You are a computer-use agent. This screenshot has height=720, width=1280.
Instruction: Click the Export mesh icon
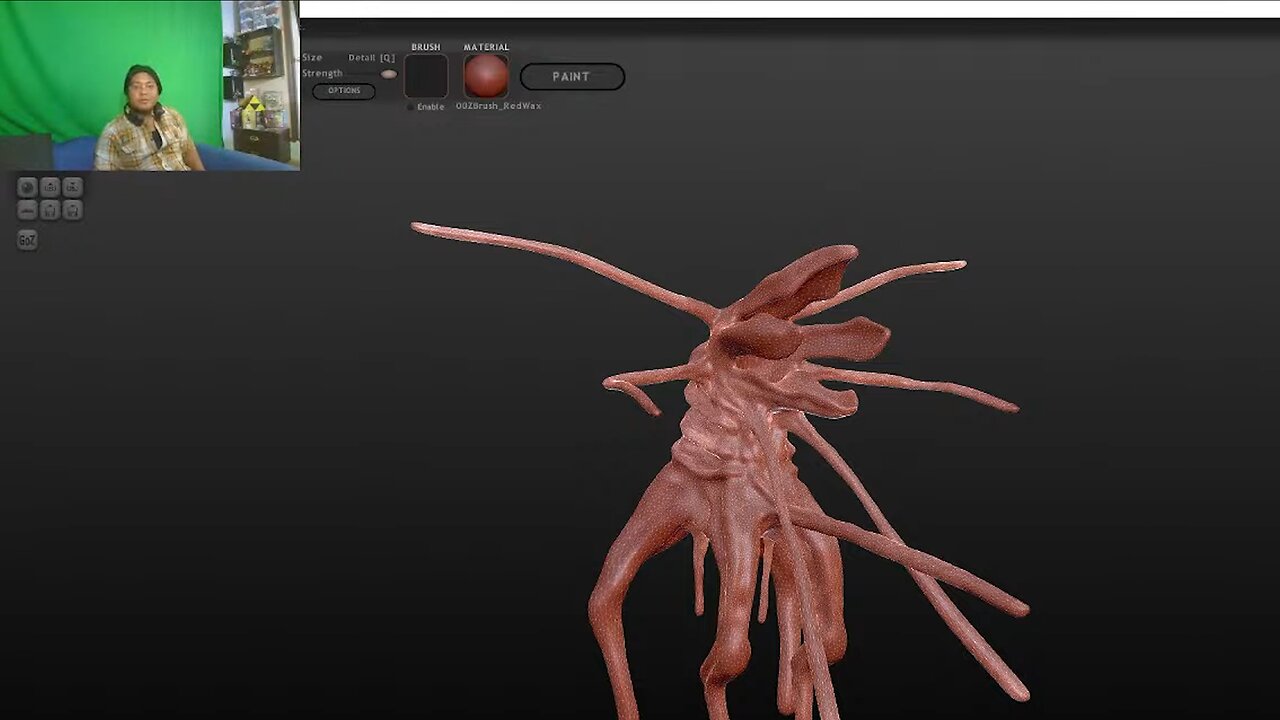coord(73,187)
